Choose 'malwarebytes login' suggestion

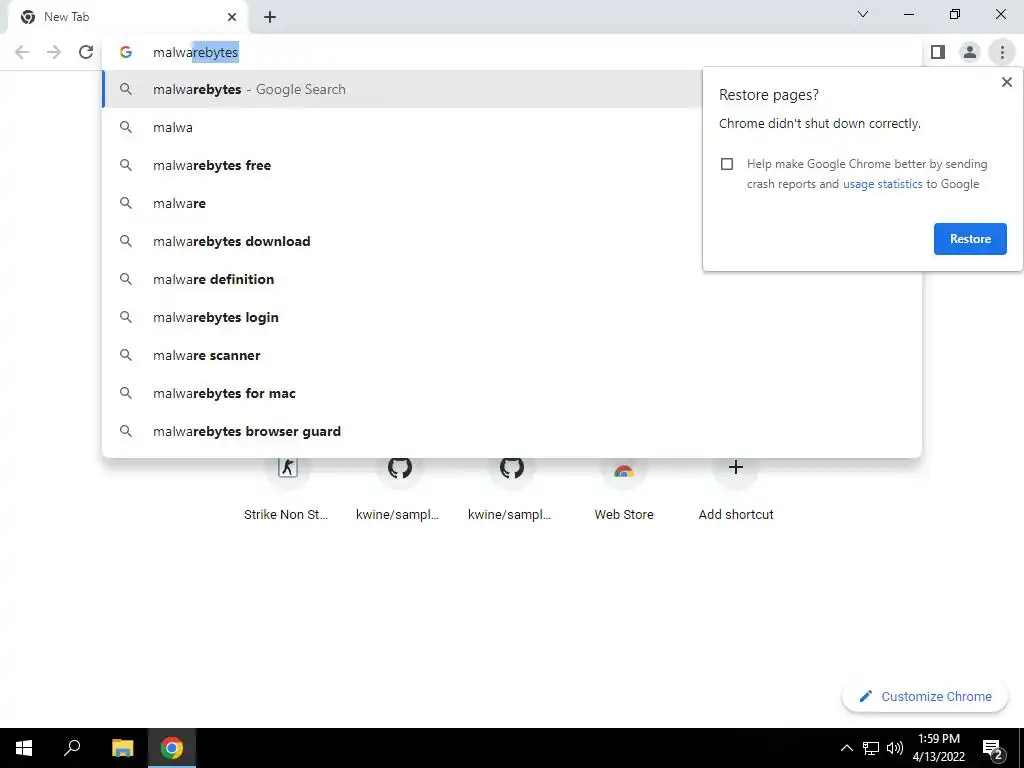click(x=512, y=317)
